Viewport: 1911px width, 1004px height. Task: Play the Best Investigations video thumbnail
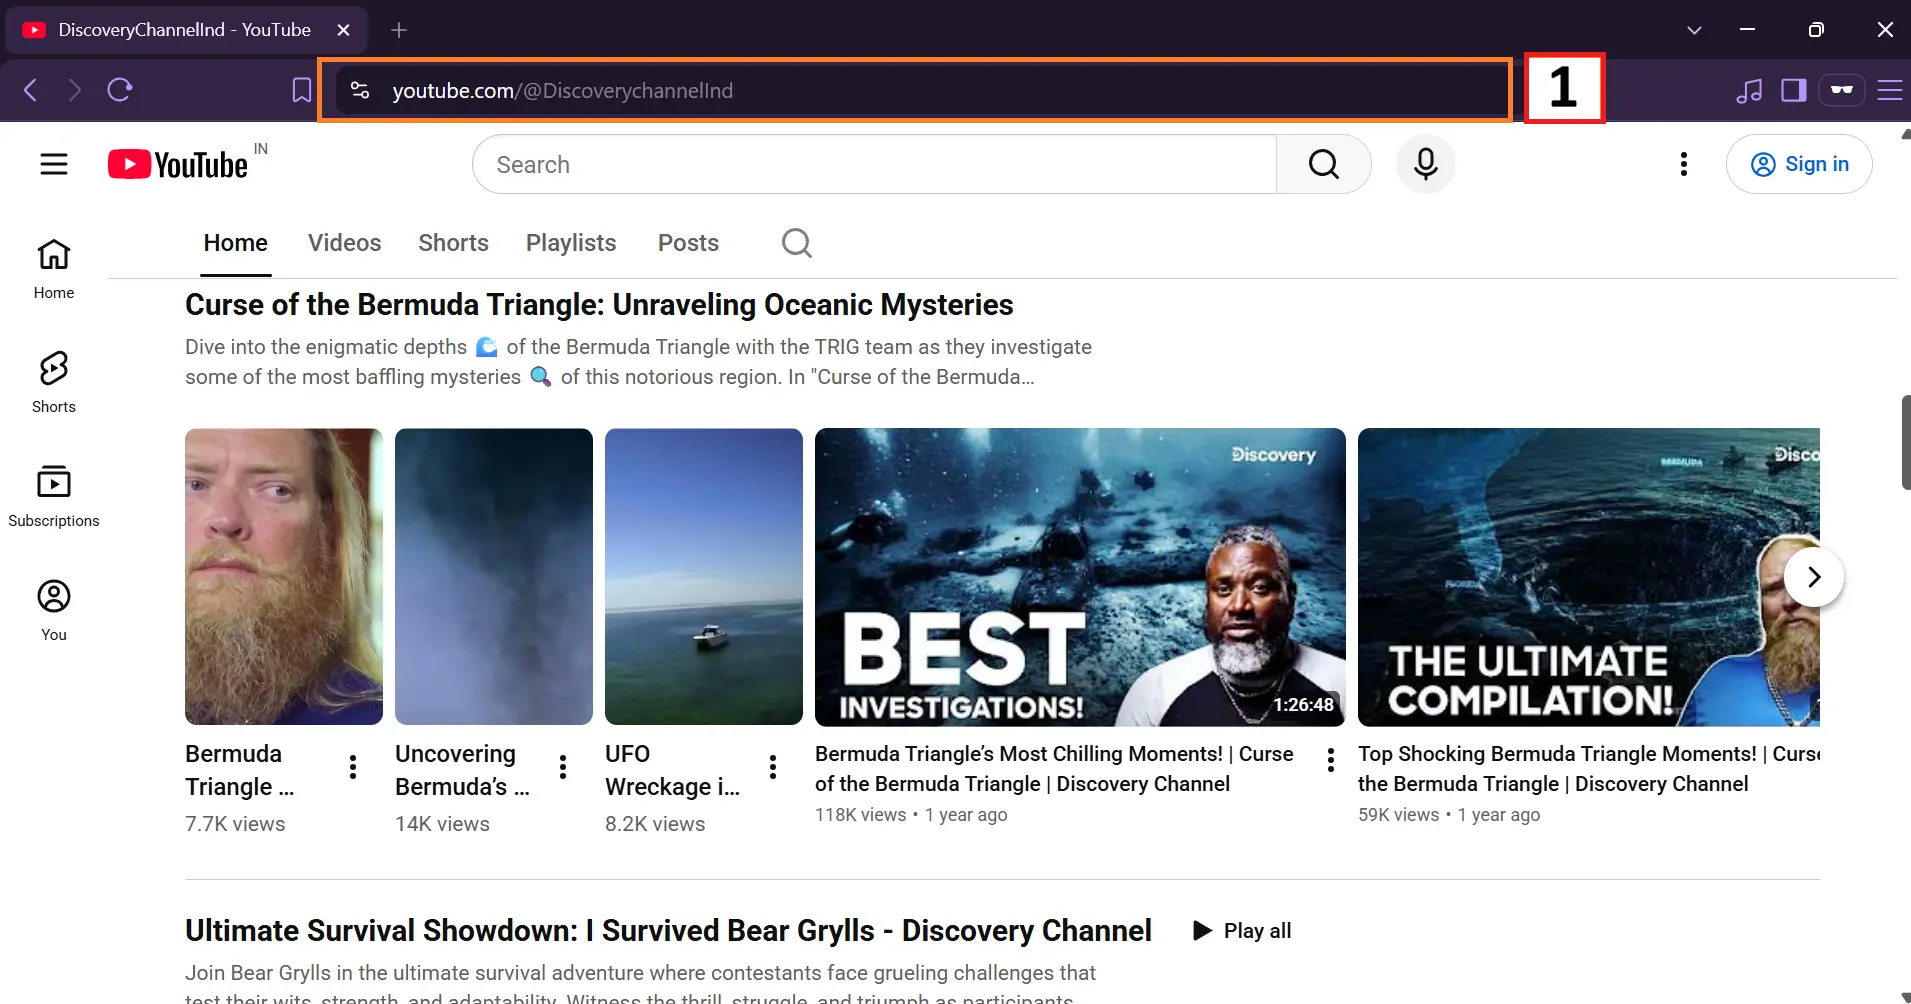click(x=1080, y=577)
